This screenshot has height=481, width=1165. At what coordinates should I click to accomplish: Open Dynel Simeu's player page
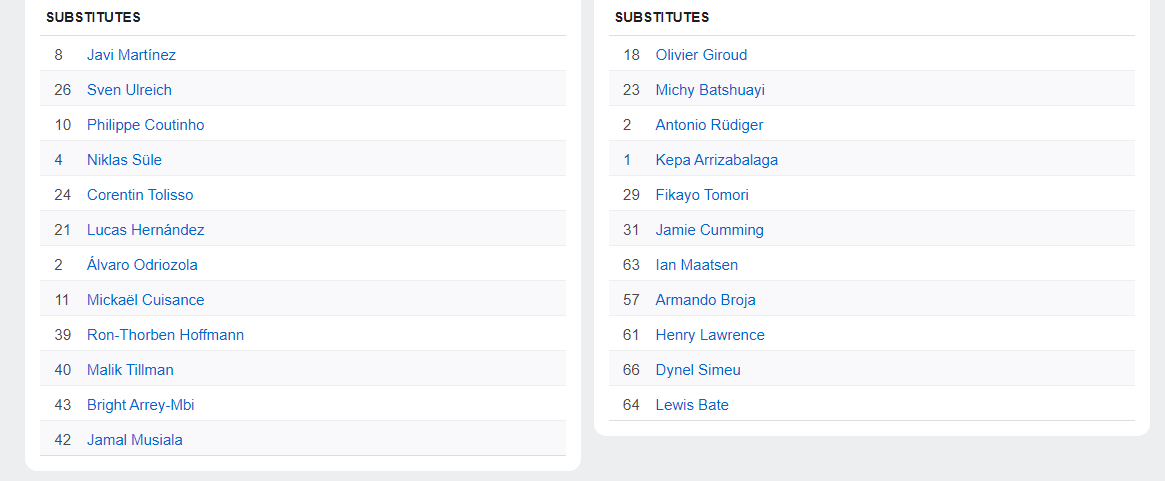[x=698, y=370]
